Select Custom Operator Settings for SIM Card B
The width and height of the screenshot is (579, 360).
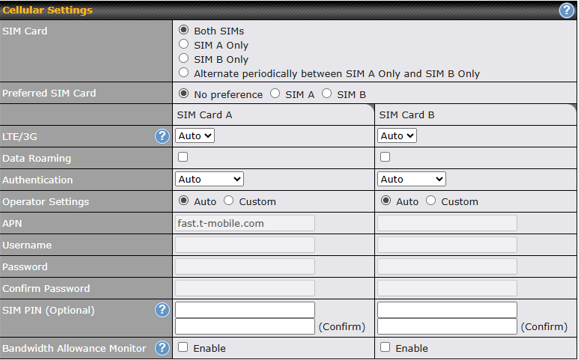pos(431,200)
